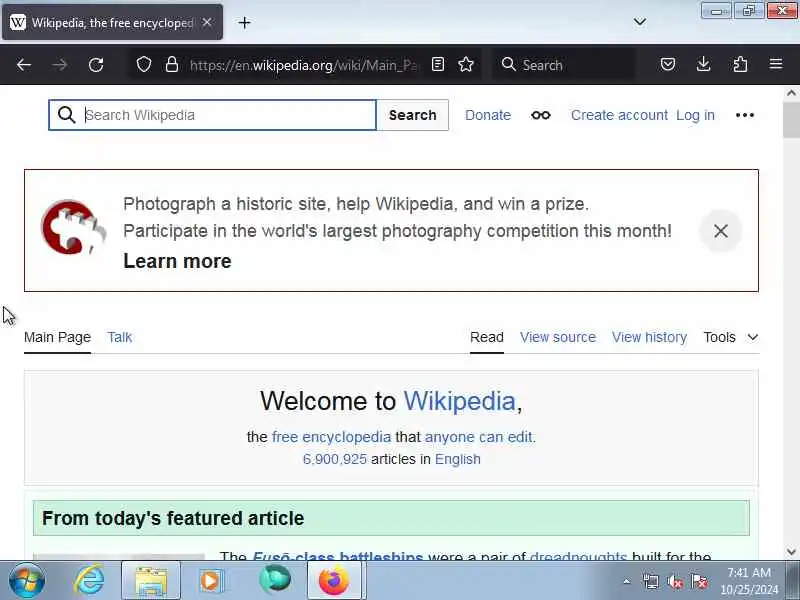Click the page scrollbar up arrow
The height and width of the screenshot is (600, 800).
pyautogui.click(x=791, y=93)
